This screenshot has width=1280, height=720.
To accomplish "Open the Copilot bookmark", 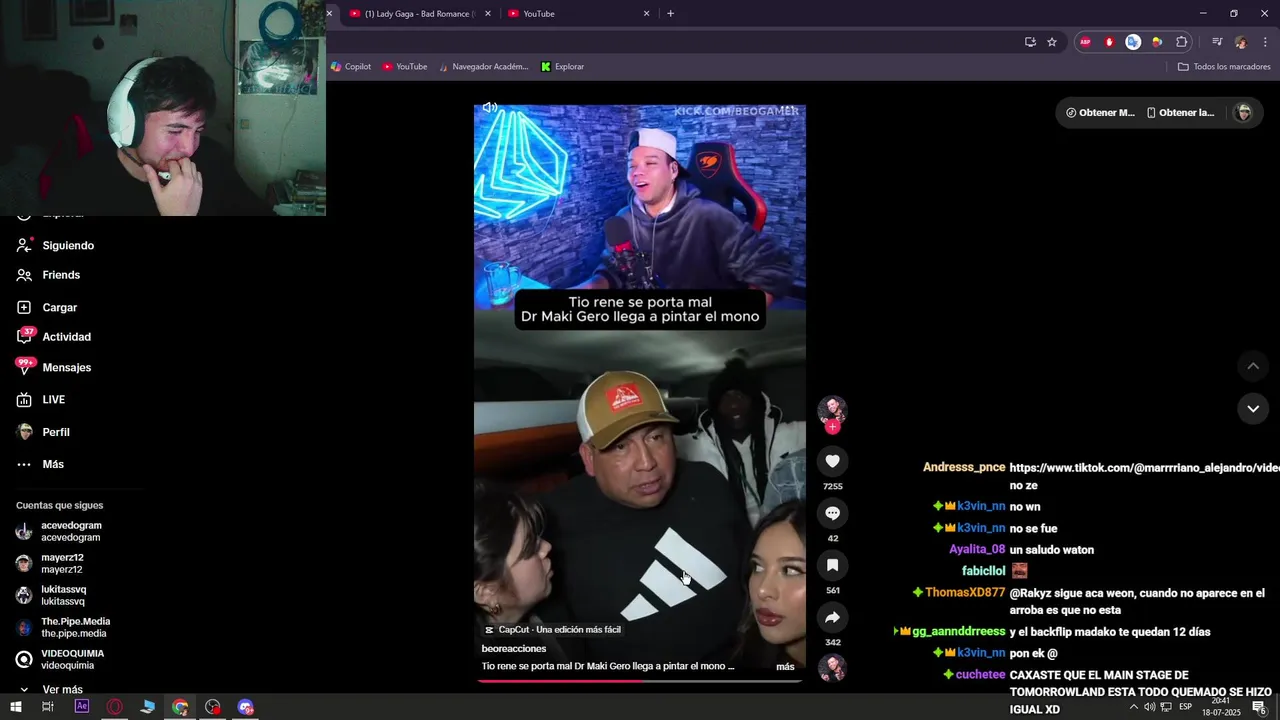I will coord(351,66).
